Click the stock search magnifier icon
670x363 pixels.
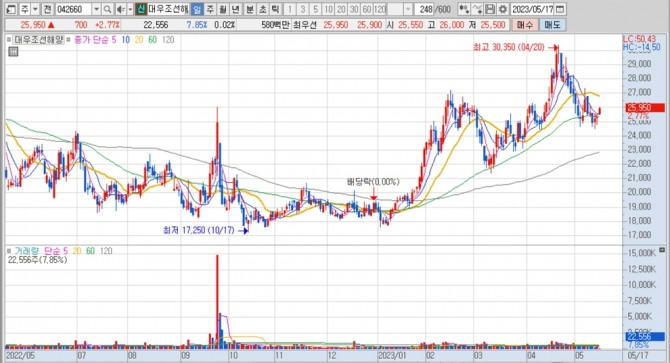pos(107,9)
